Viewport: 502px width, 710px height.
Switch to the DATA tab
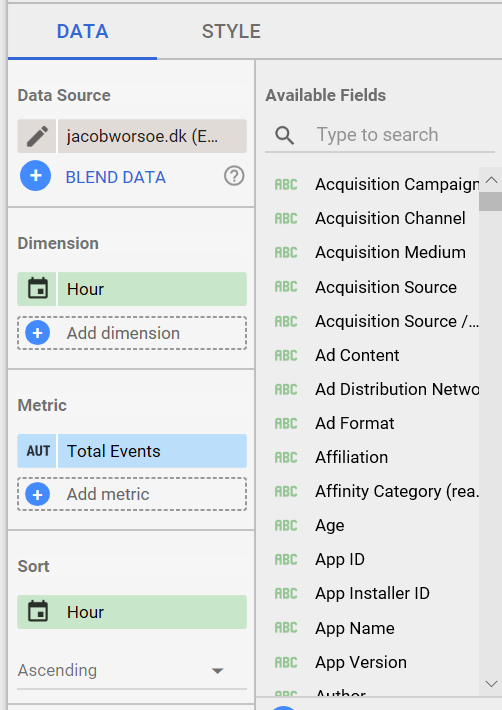[82, 31]
